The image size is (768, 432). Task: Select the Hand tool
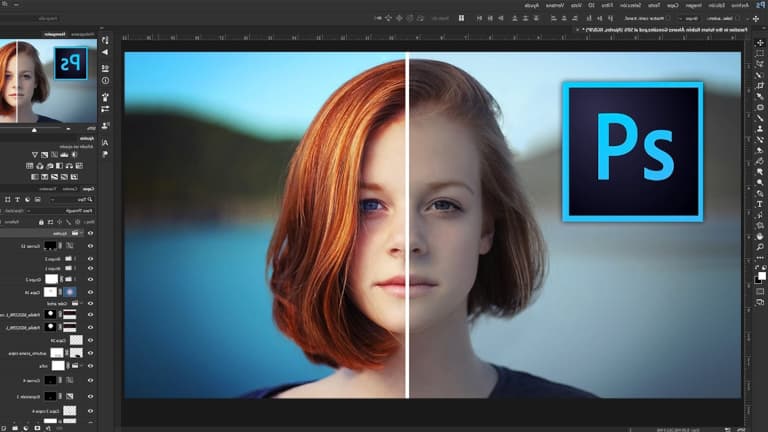760,236
